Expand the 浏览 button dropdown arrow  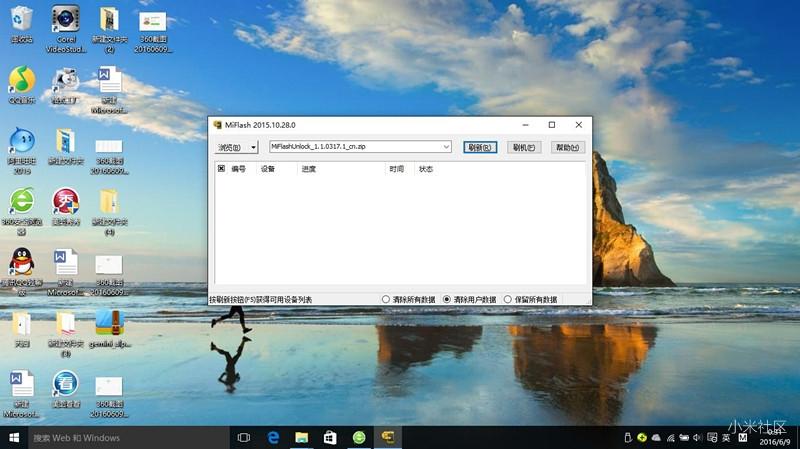[254, 147]
